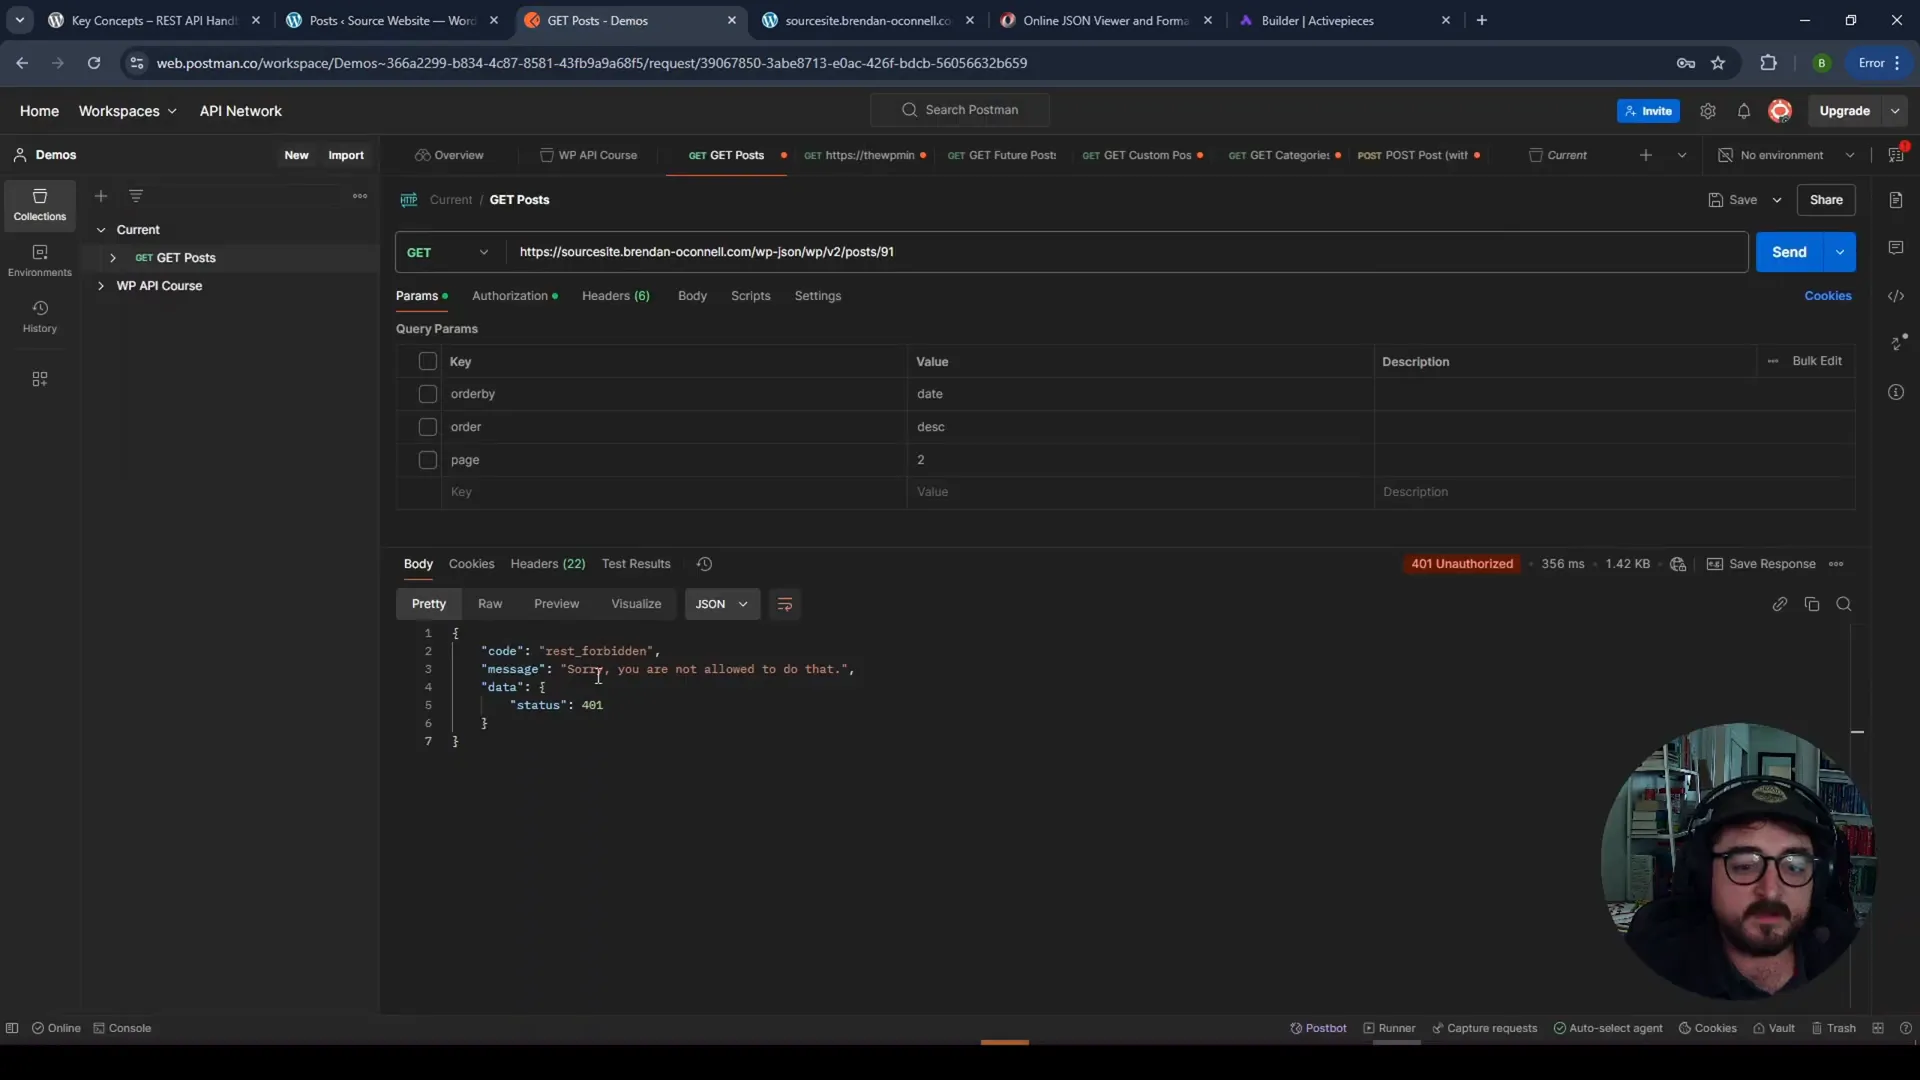Click the request URL input field
This screenshot has height=1080, width=1920.
1127,252
